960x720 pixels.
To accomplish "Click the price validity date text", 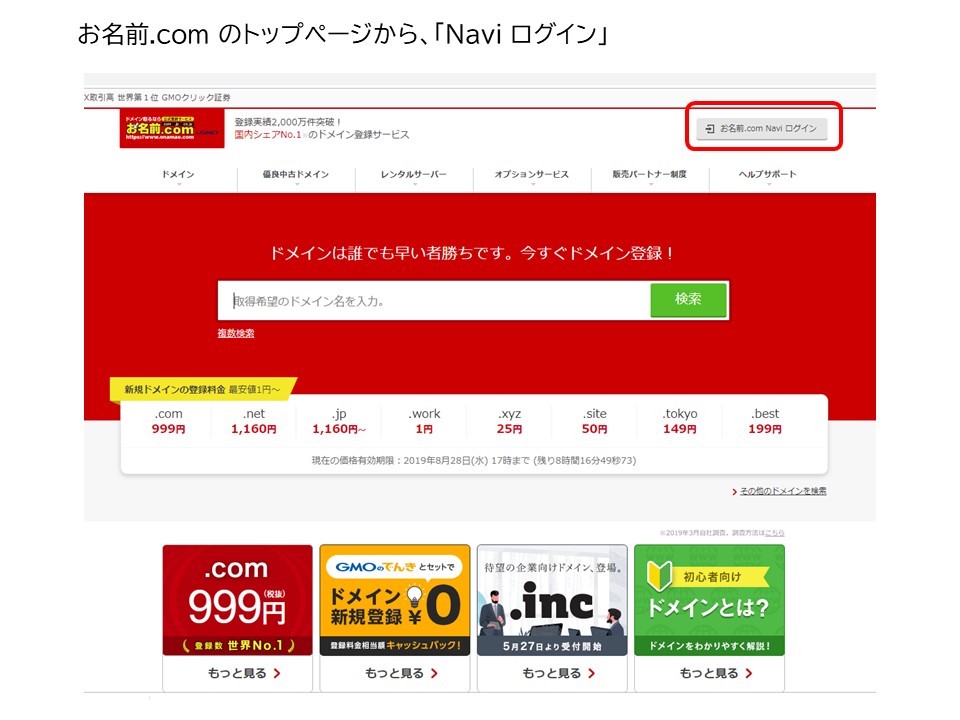I will pyautogui.click(x=474, y=460).
